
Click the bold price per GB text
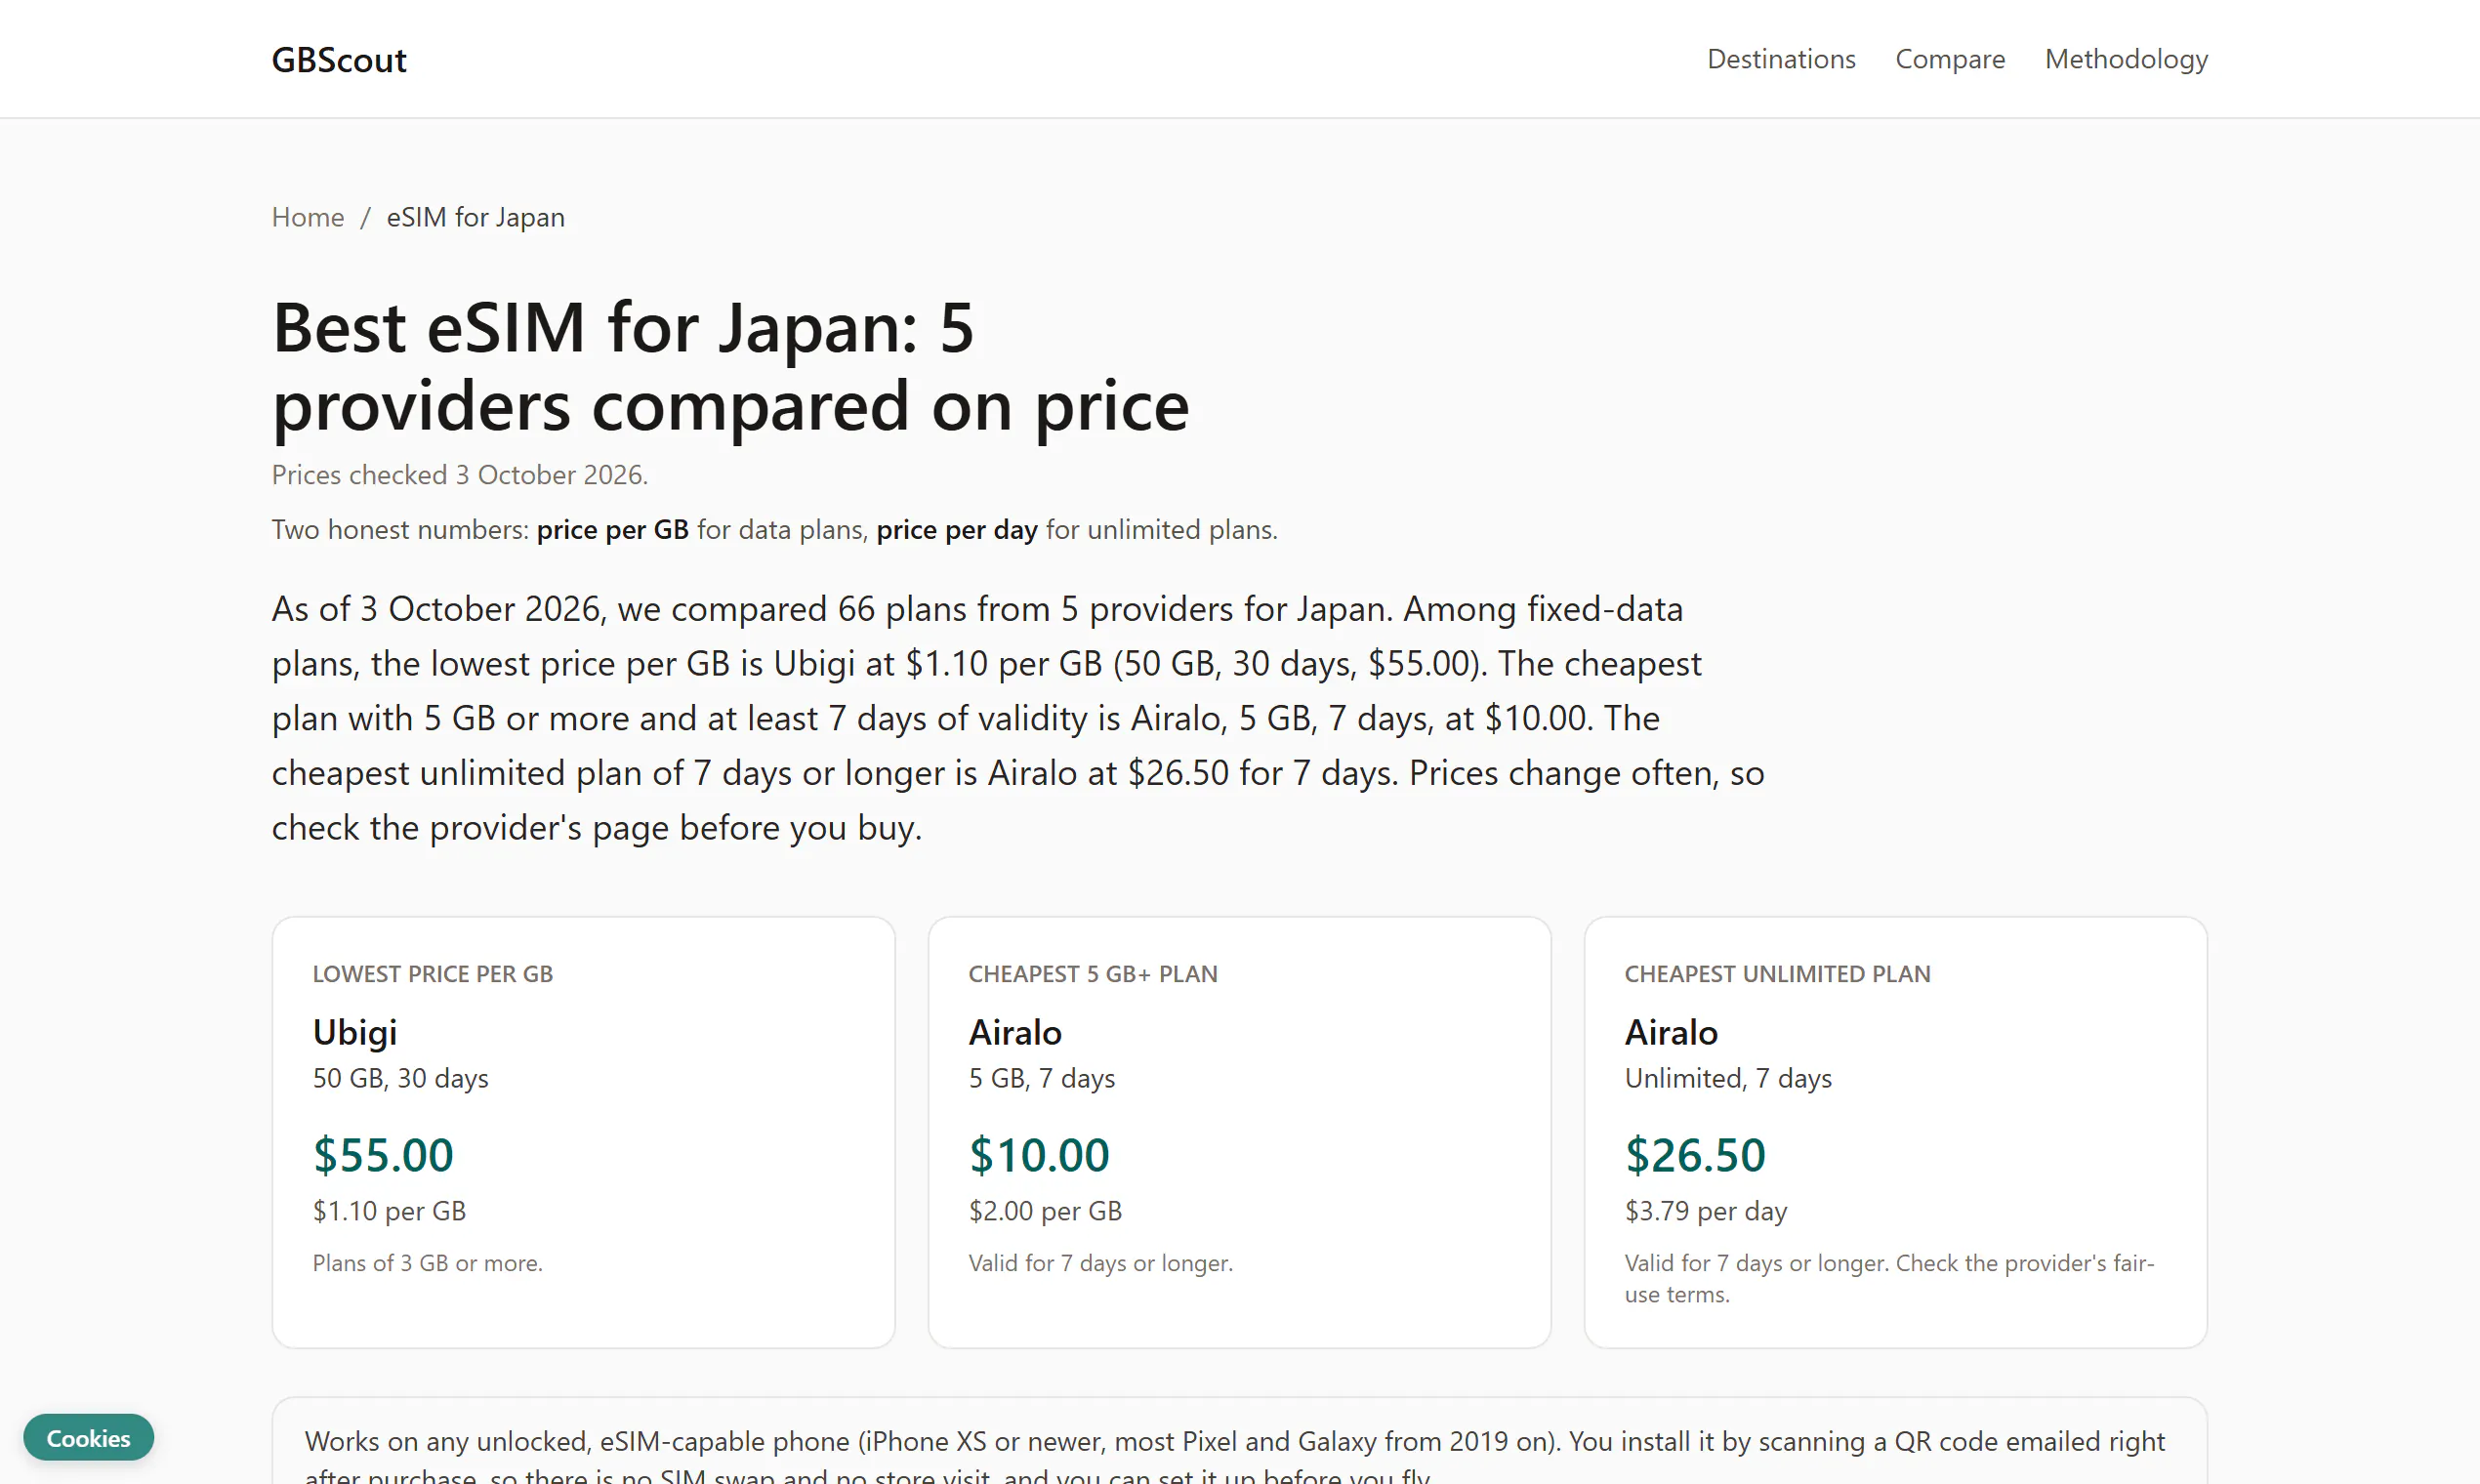(613, 530)
